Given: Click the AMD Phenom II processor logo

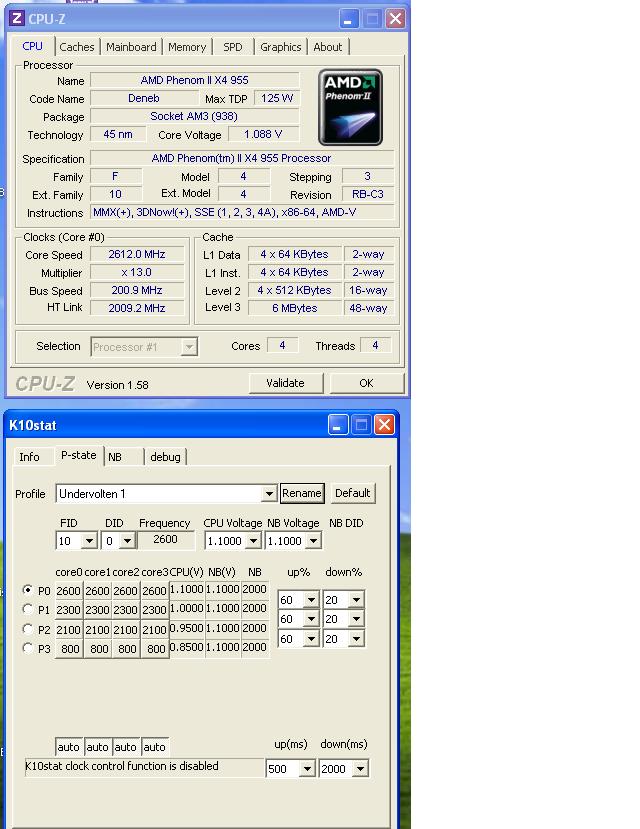Looking at the screenshot, I should (x=350, y=107).
